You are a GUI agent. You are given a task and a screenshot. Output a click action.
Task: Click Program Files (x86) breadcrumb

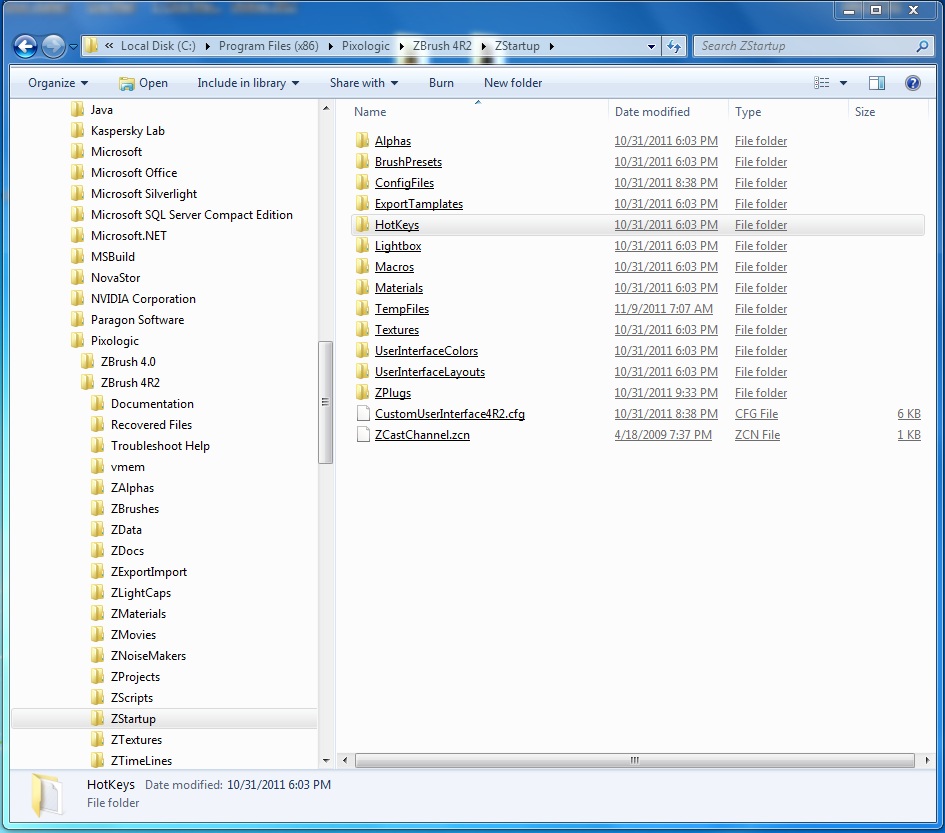(268, 46)
